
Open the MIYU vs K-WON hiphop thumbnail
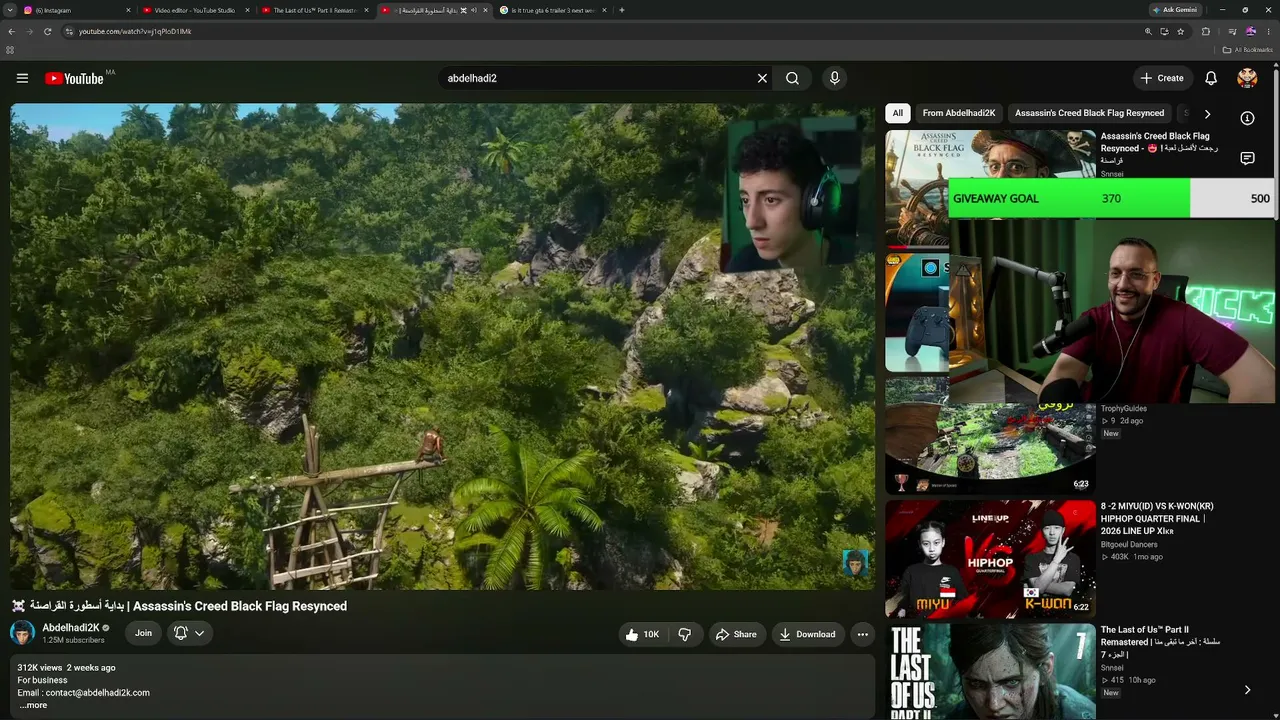click(x=990, y=559)
